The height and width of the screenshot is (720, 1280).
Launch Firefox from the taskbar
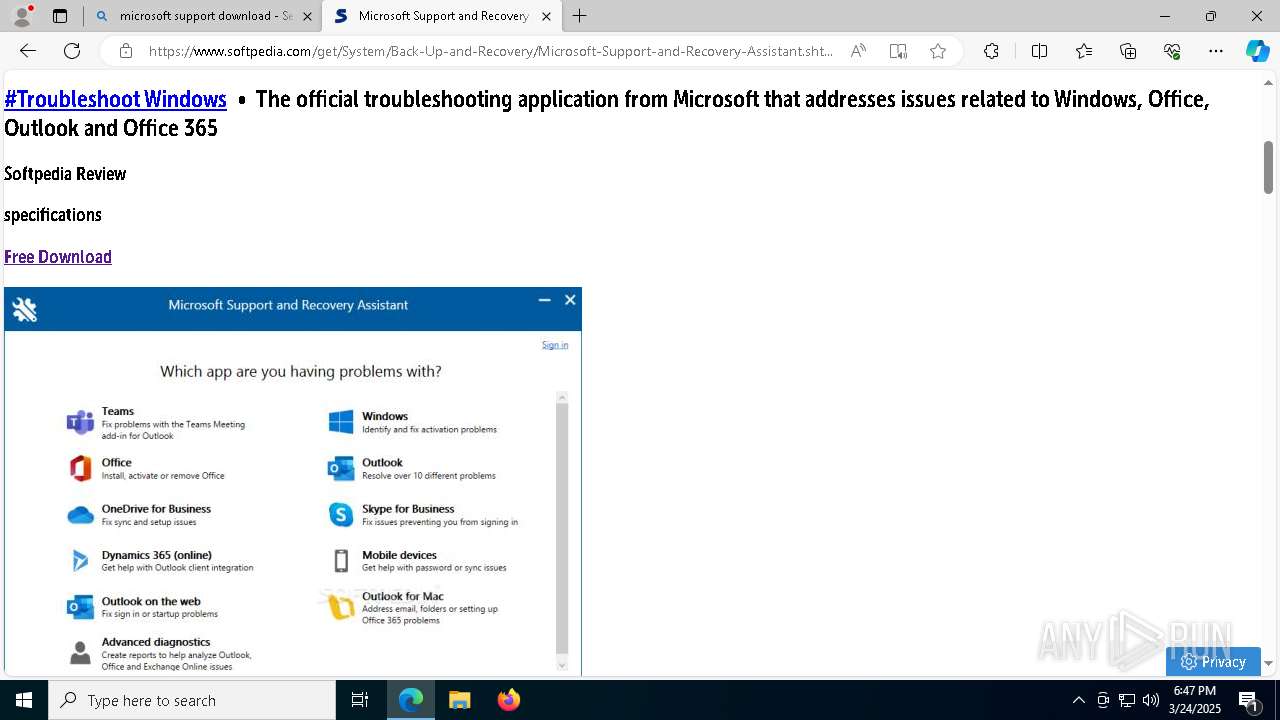coord(508,700)
